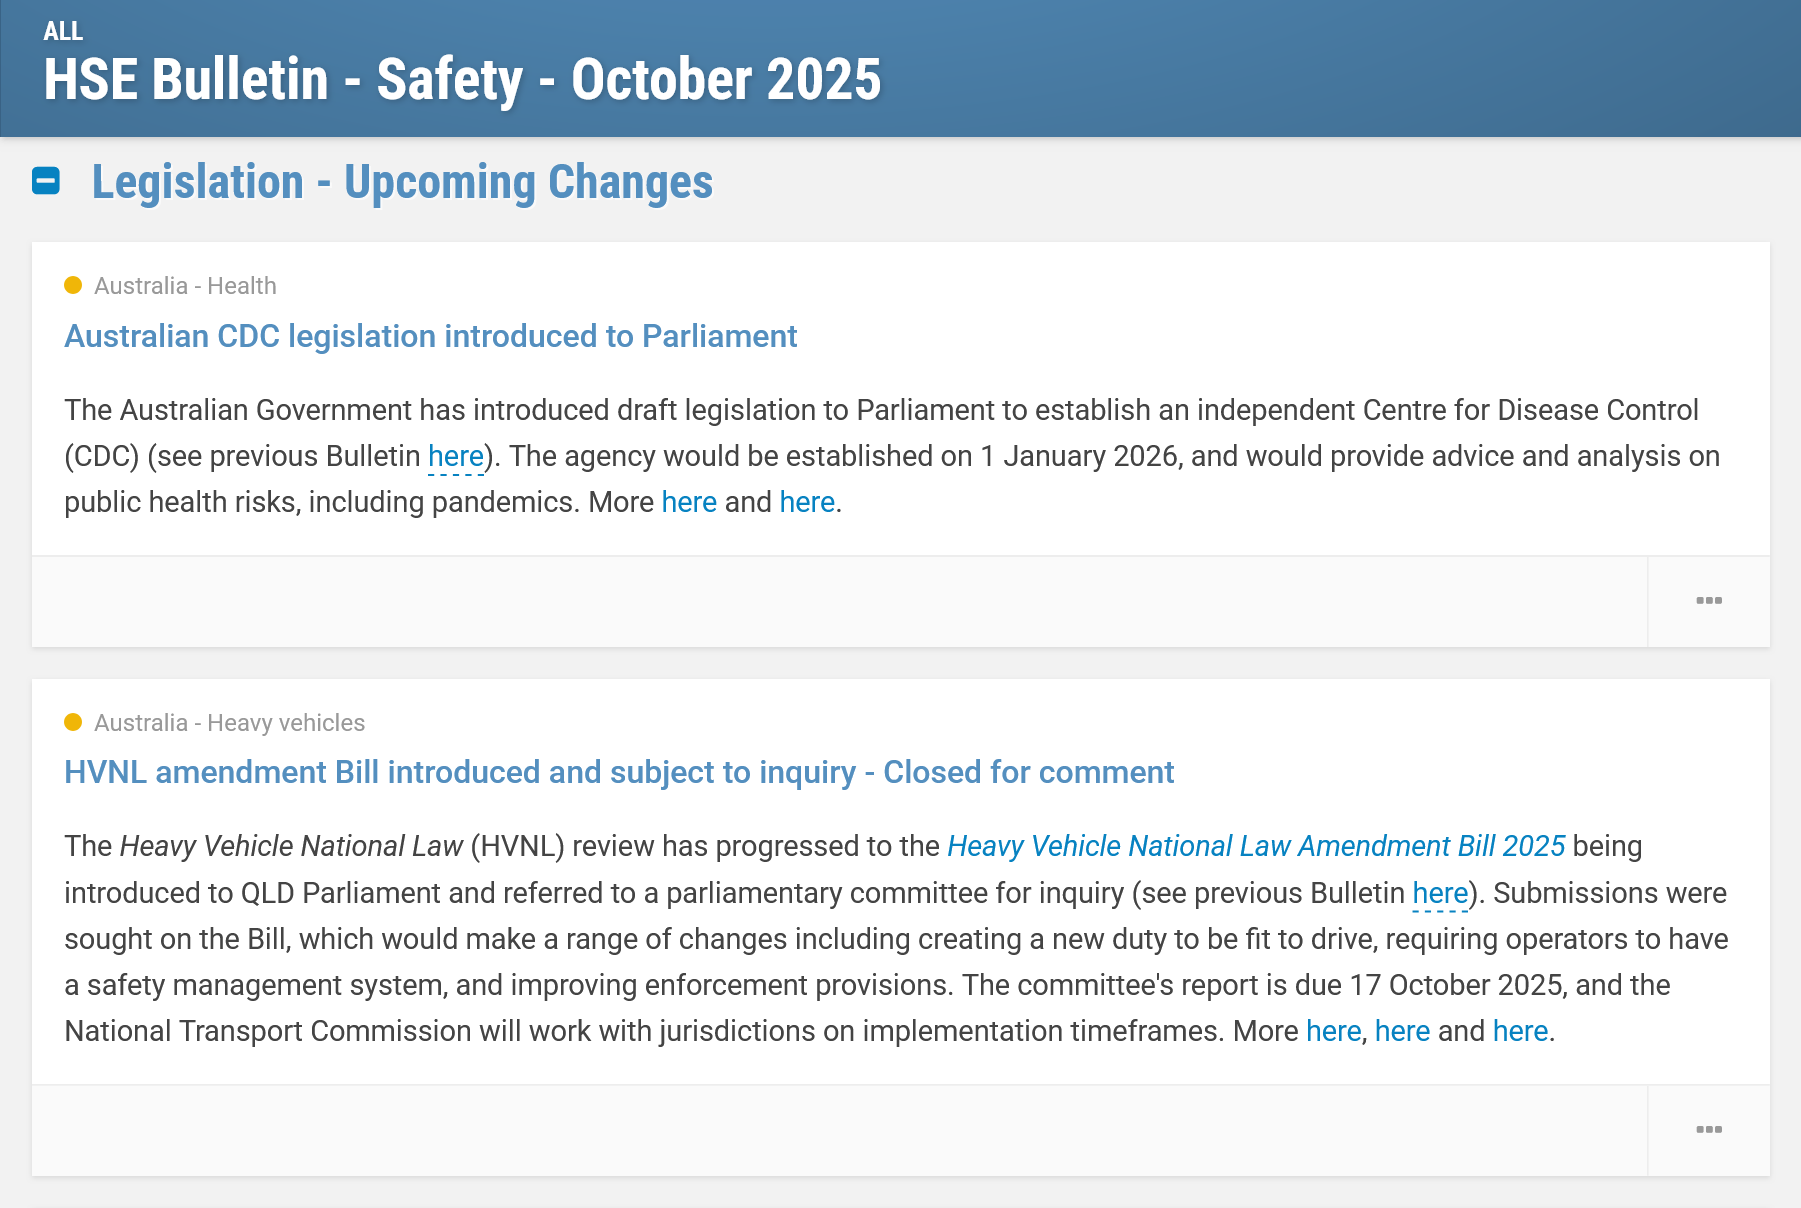Image resolution: width=1801 pixels, height=1208 pixels.
Task: Open the three-dot menu of the CDC legislation card
Action: (x=1709, y=601)
